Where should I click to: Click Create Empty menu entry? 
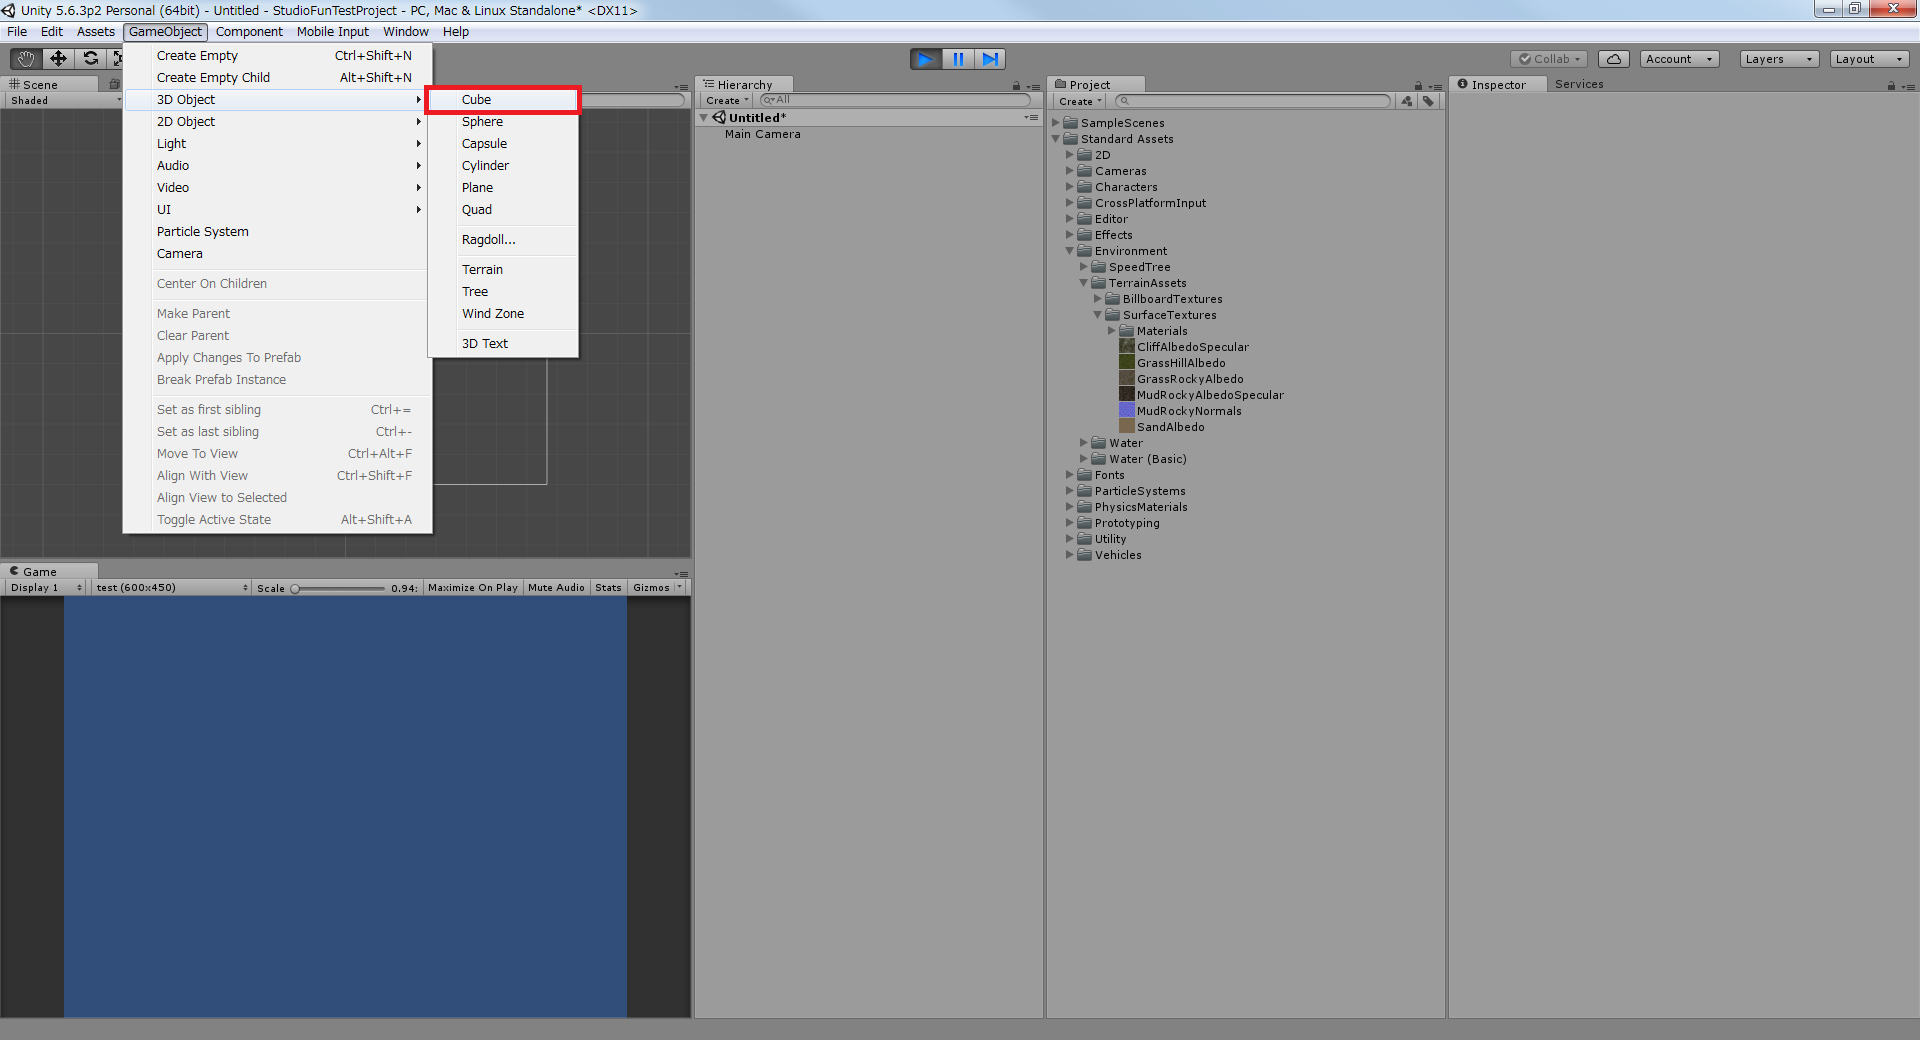[278, 56]
